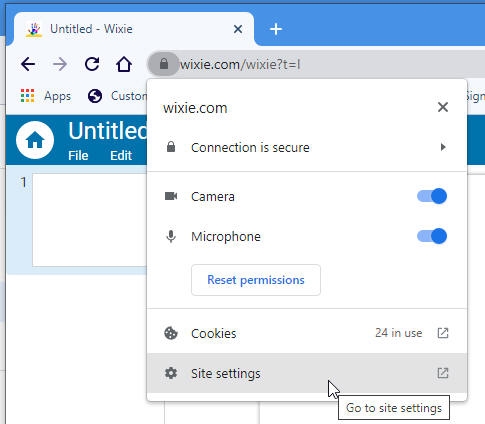The image size is (485, 424).
Task: Click the Connection is secure text
Action: click(x=250, y=147)
